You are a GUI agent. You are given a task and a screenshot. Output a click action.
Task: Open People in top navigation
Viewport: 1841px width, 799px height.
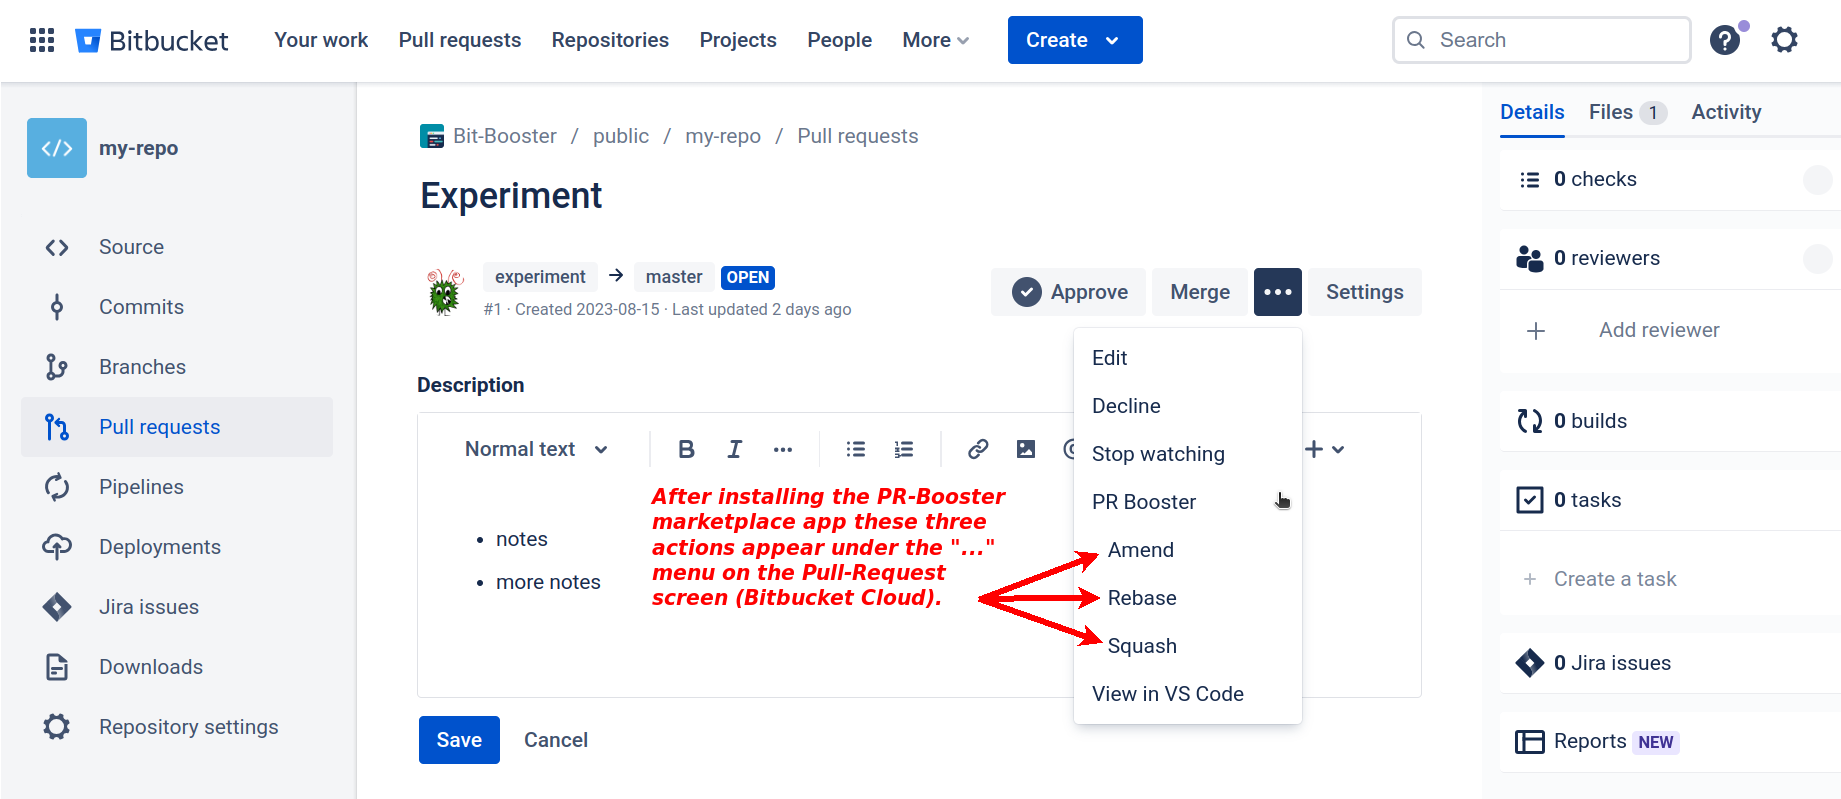point(840,40)
